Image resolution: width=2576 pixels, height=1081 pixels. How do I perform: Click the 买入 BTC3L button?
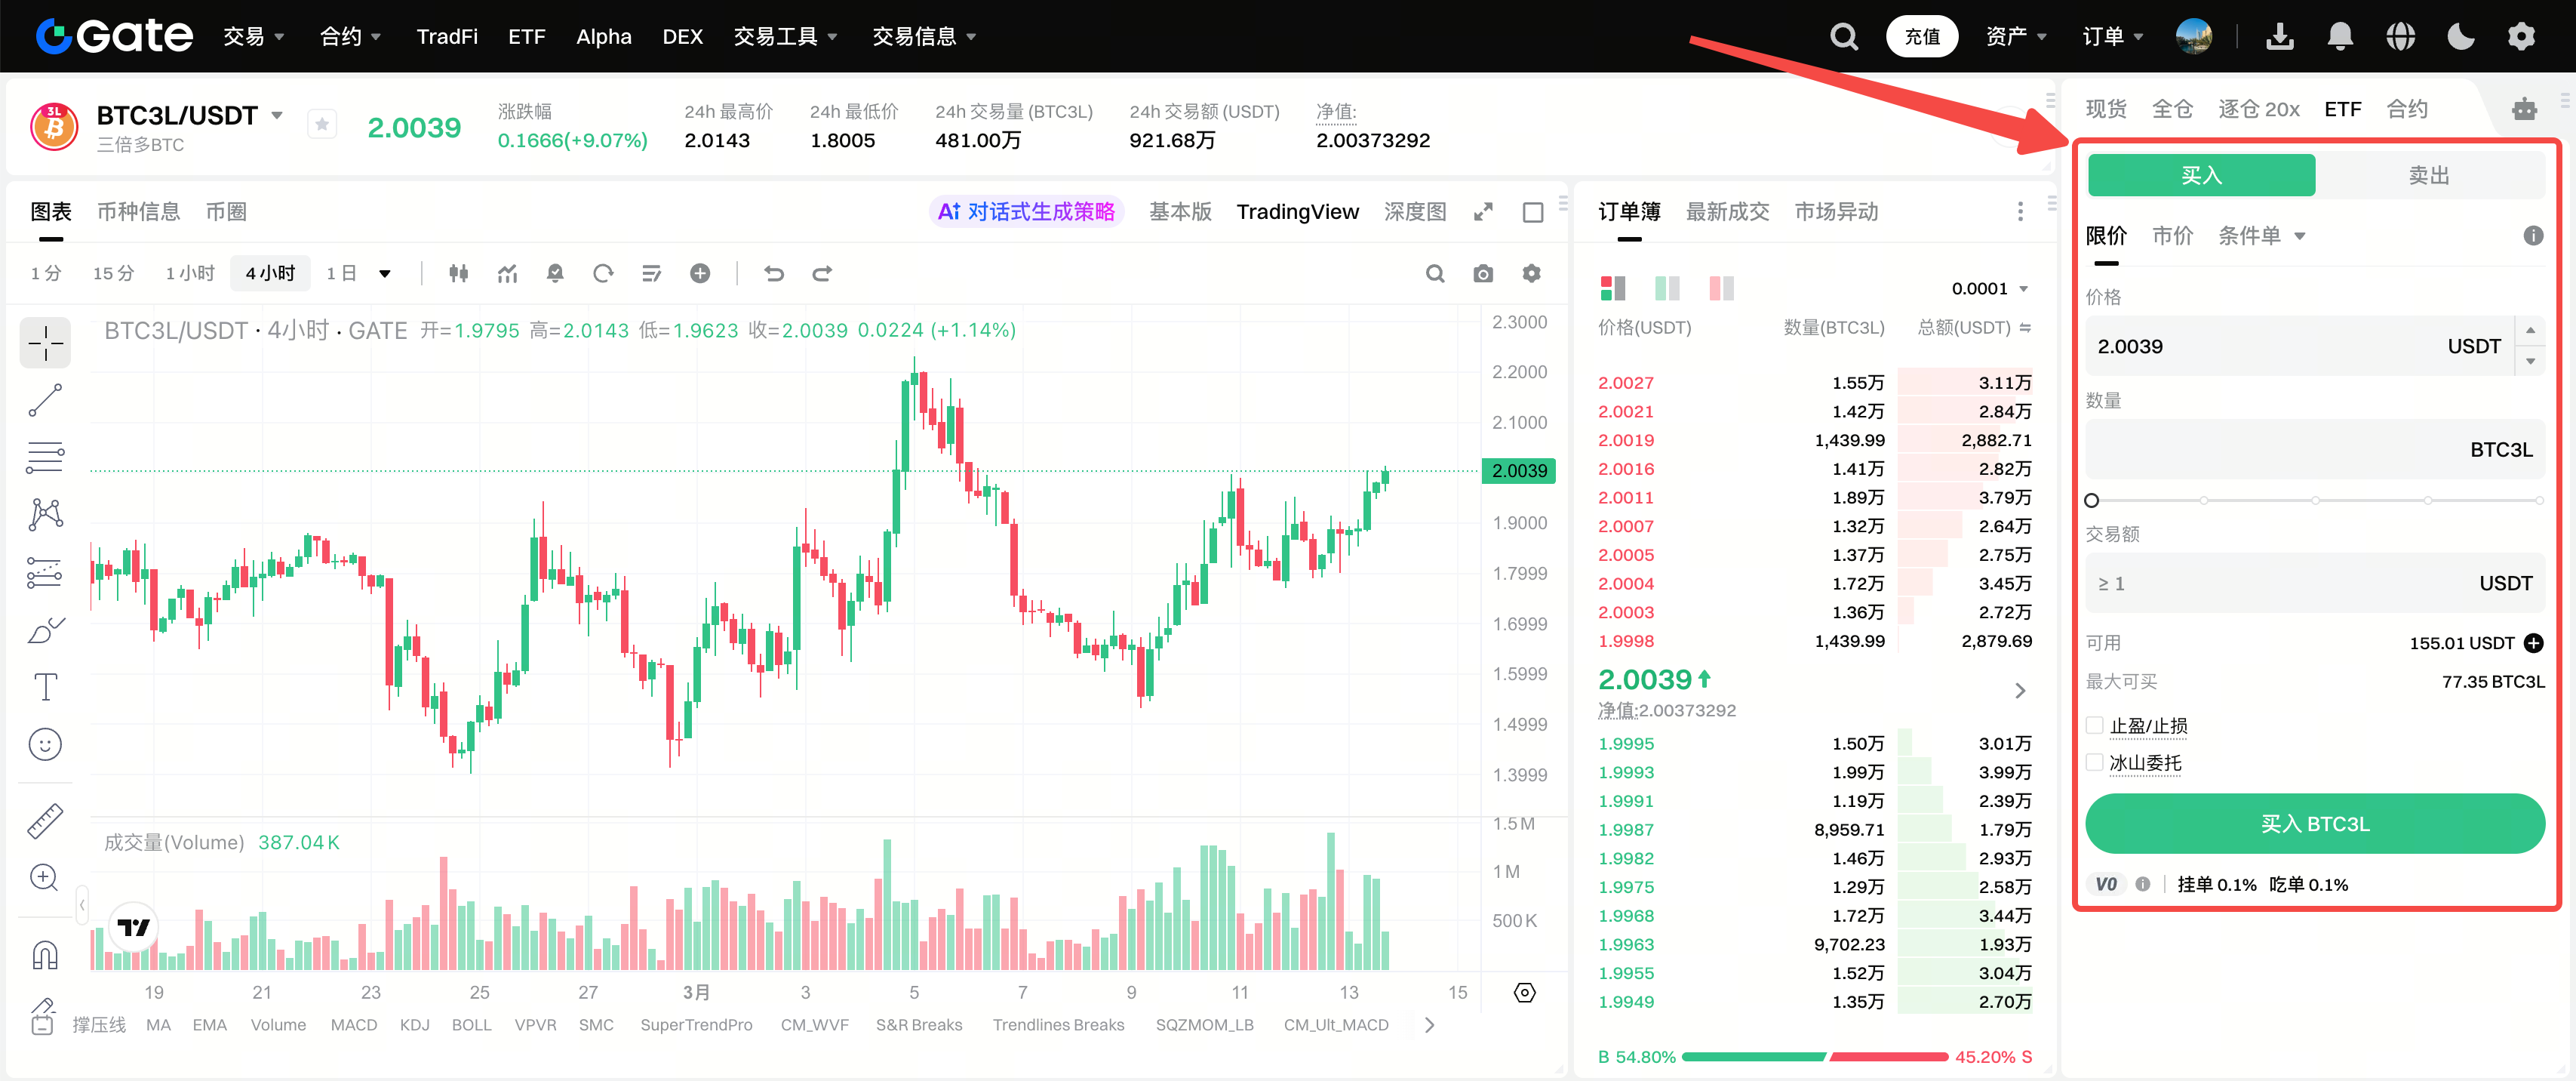tap(2314, 824)
